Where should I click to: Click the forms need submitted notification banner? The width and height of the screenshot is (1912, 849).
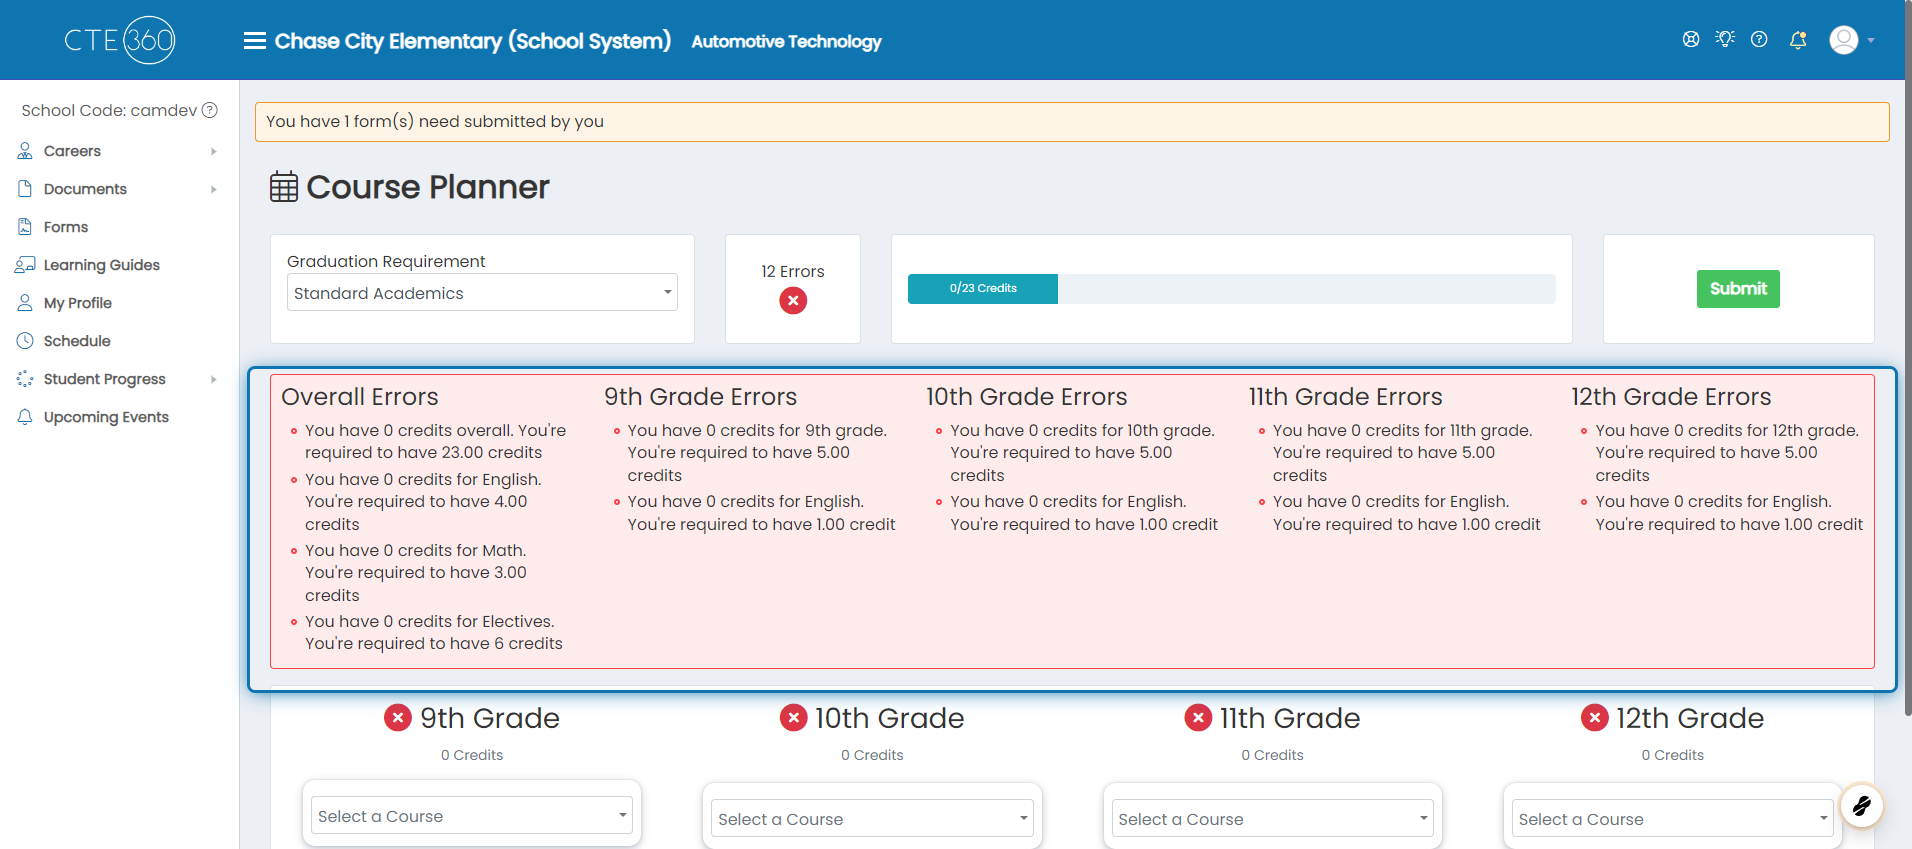[x=1072, y=122]
